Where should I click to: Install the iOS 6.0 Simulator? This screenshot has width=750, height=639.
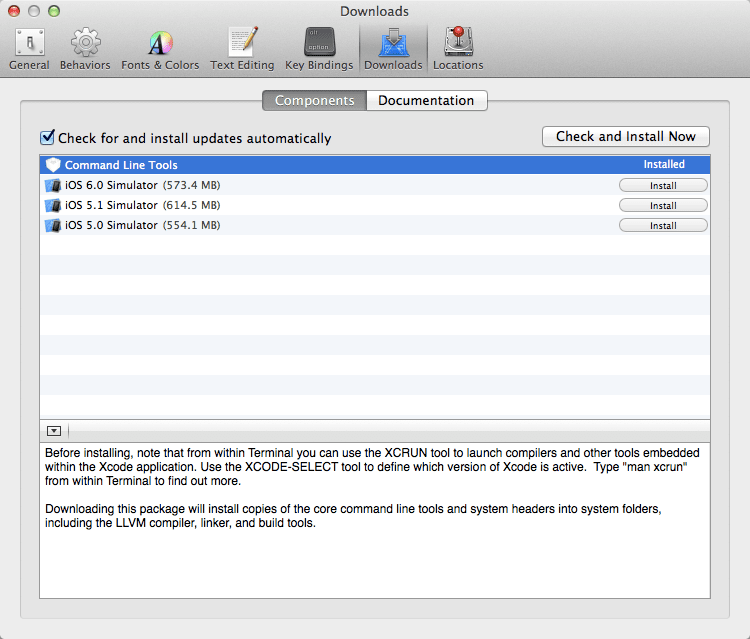click(x=663, y=185)
